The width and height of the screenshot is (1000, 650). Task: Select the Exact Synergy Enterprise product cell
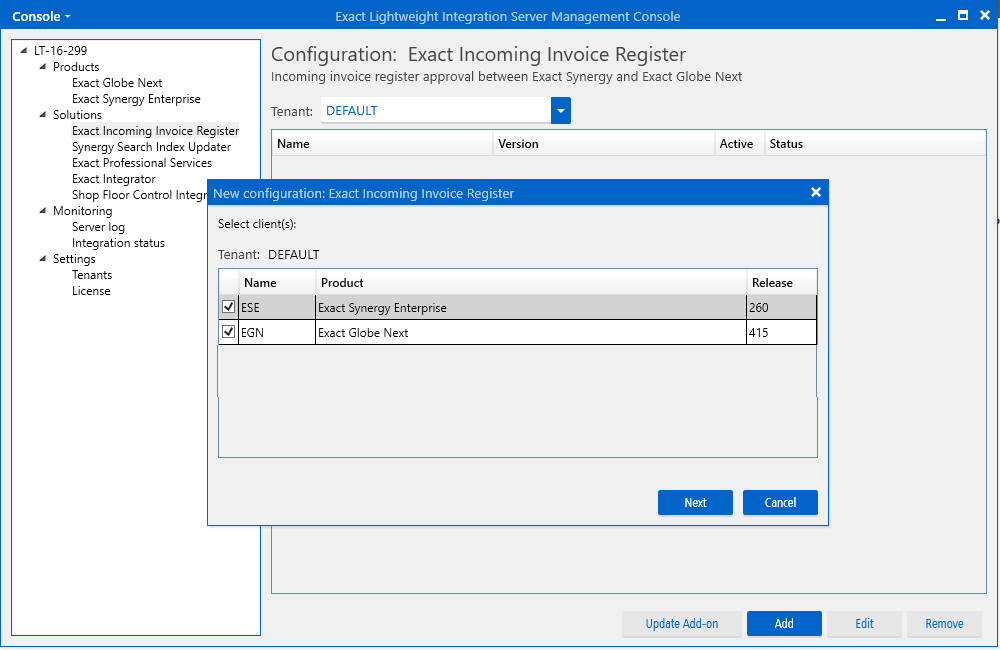tap(531, 307)
